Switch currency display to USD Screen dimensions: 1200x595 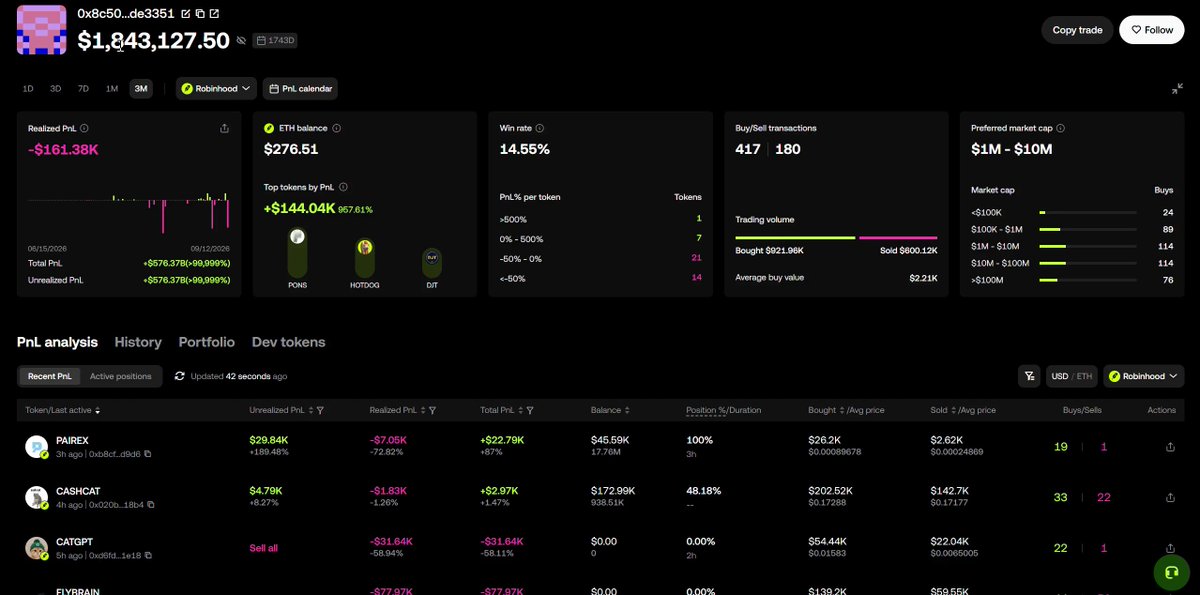click(x=1060, y=376)
